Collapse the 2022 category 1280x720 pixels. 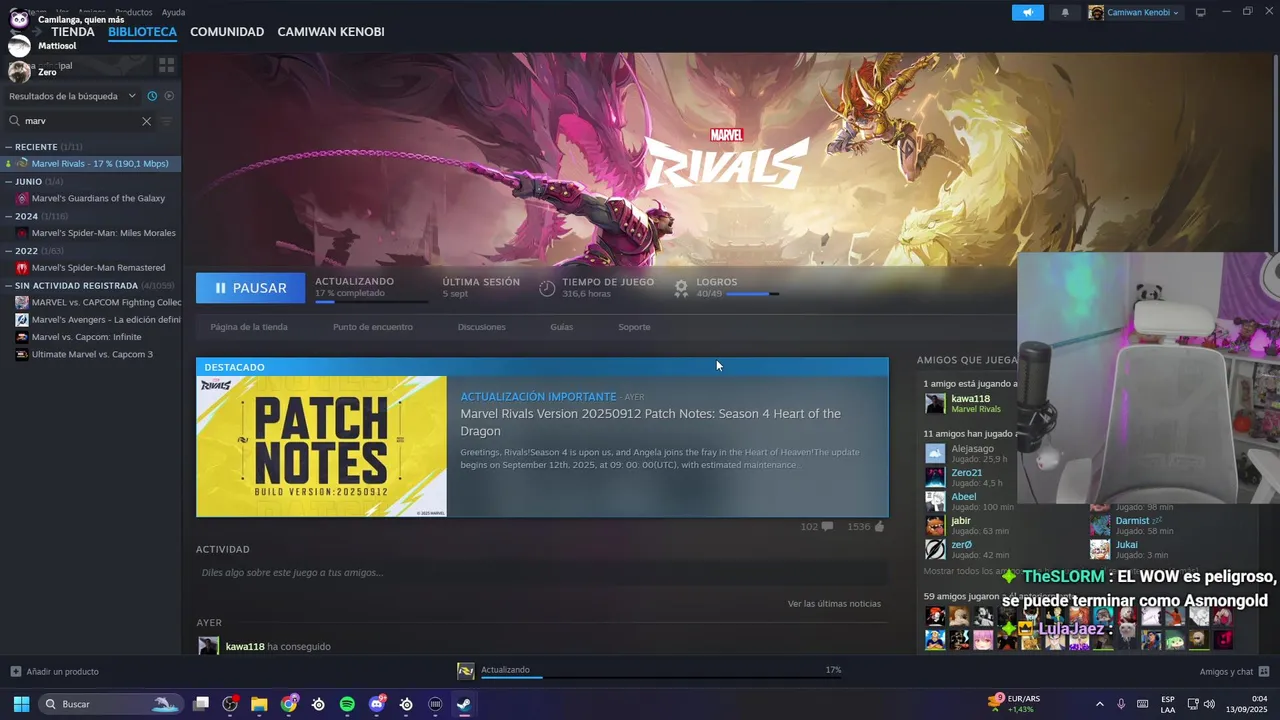click(x=8, y=251)
